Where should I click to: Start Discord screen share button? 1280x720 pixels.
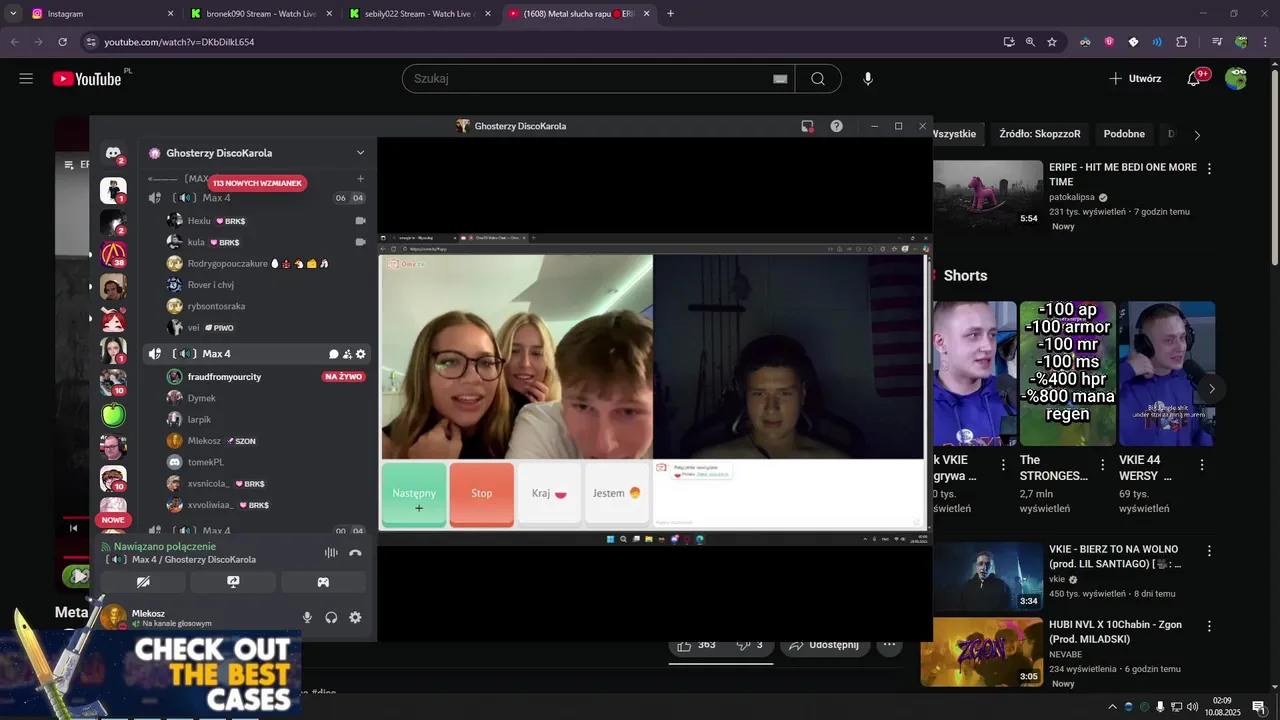coord(233,582)
